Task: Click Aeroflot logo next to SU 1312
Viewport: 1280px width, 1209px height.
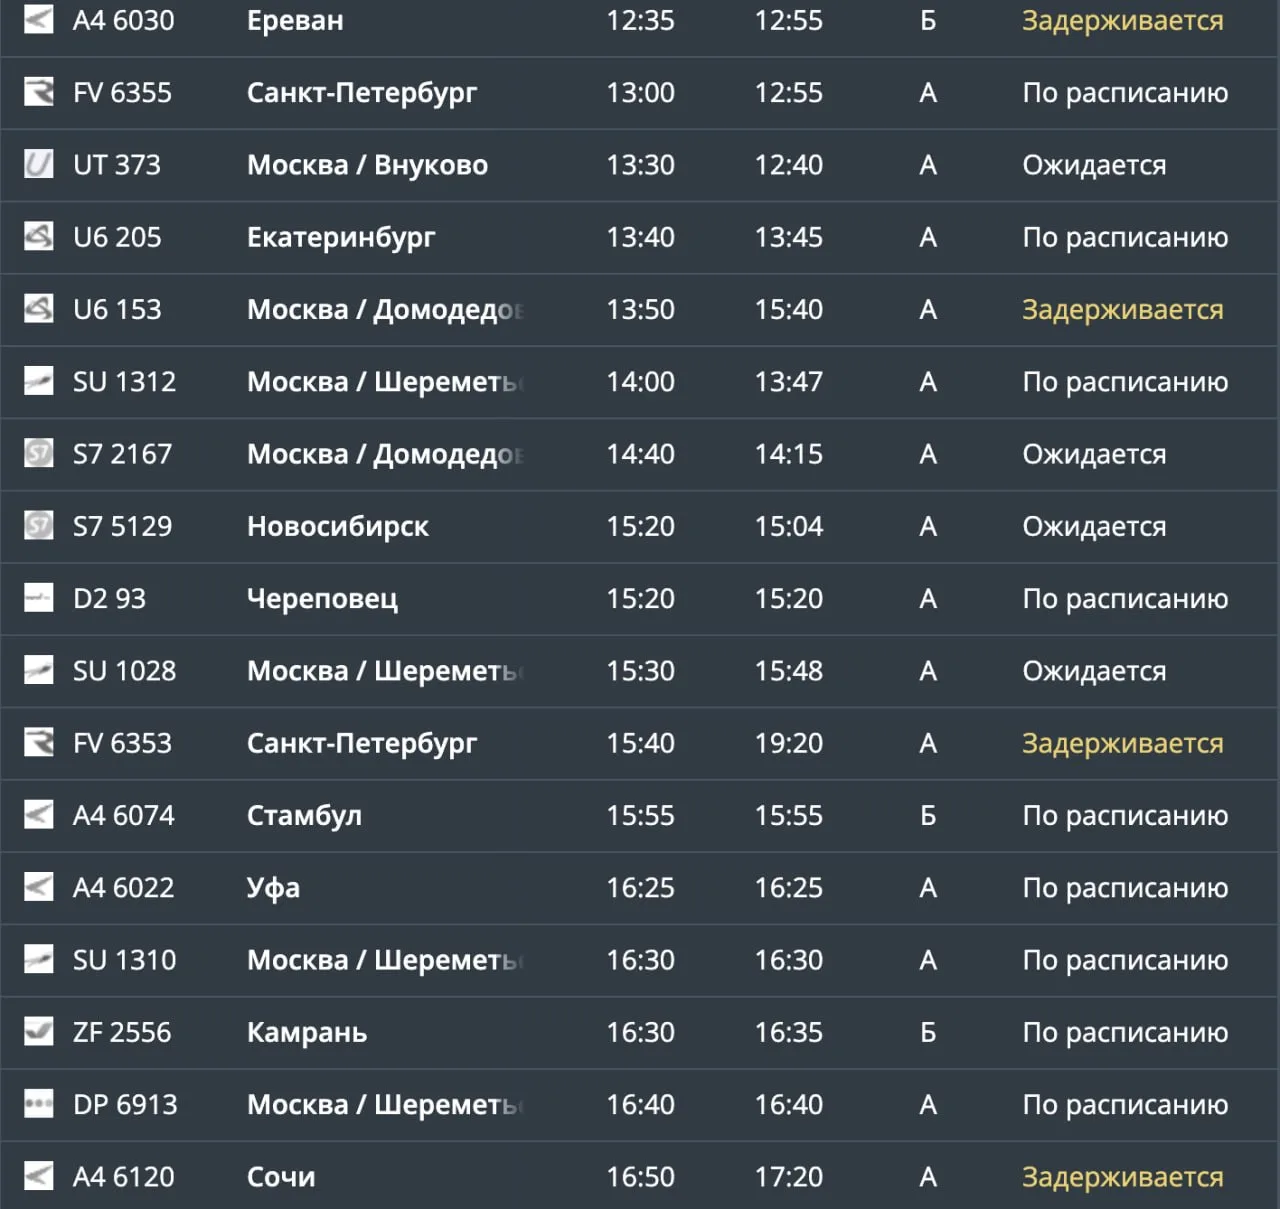Action: pos(38,381)
